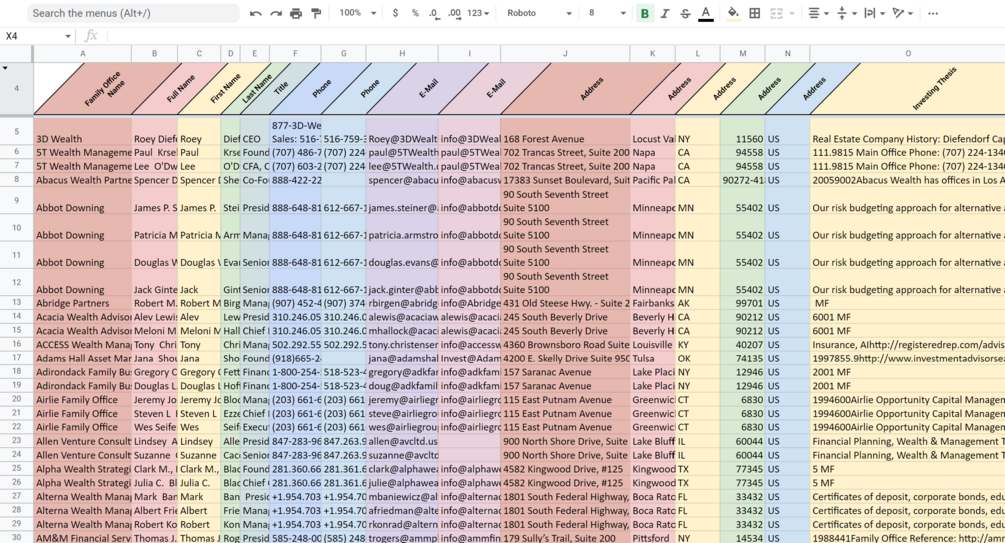1005x543 pixels.
Task: Click the Real Estate Company History cell
Action: pos(908,131)
